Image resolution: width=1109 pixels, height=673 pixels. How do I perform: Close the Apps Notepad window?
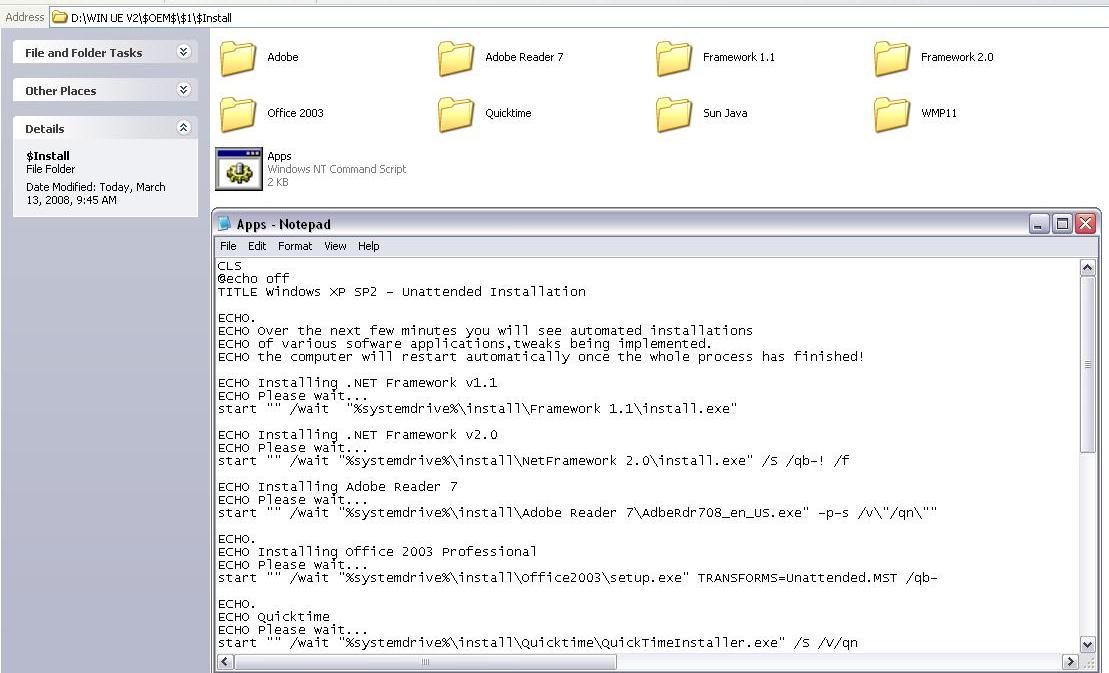click(1085, 224)
